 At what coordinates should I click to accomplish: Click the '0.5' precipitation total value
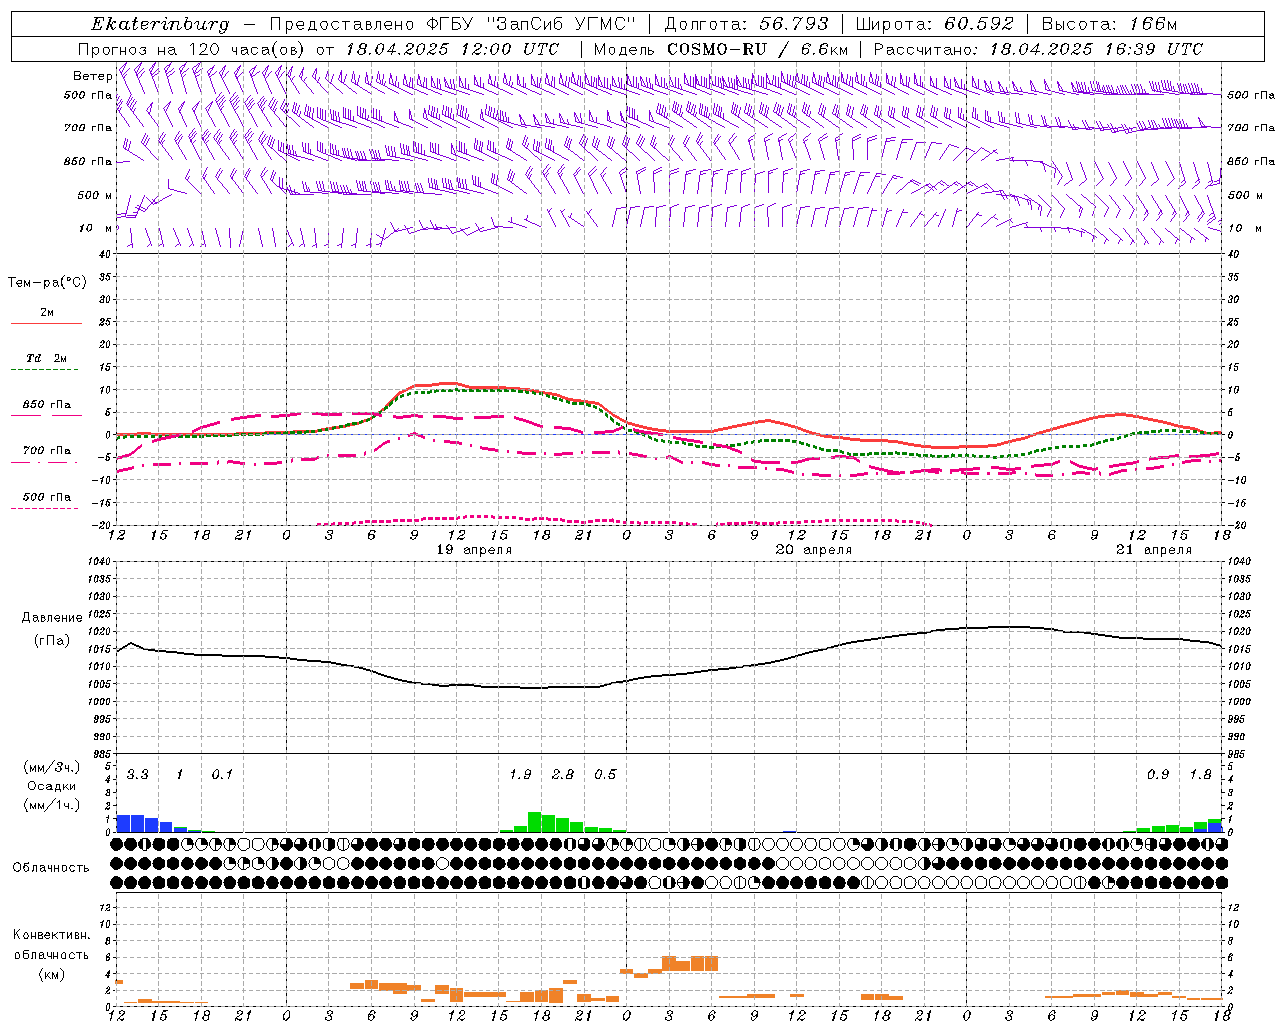[605, 774]
